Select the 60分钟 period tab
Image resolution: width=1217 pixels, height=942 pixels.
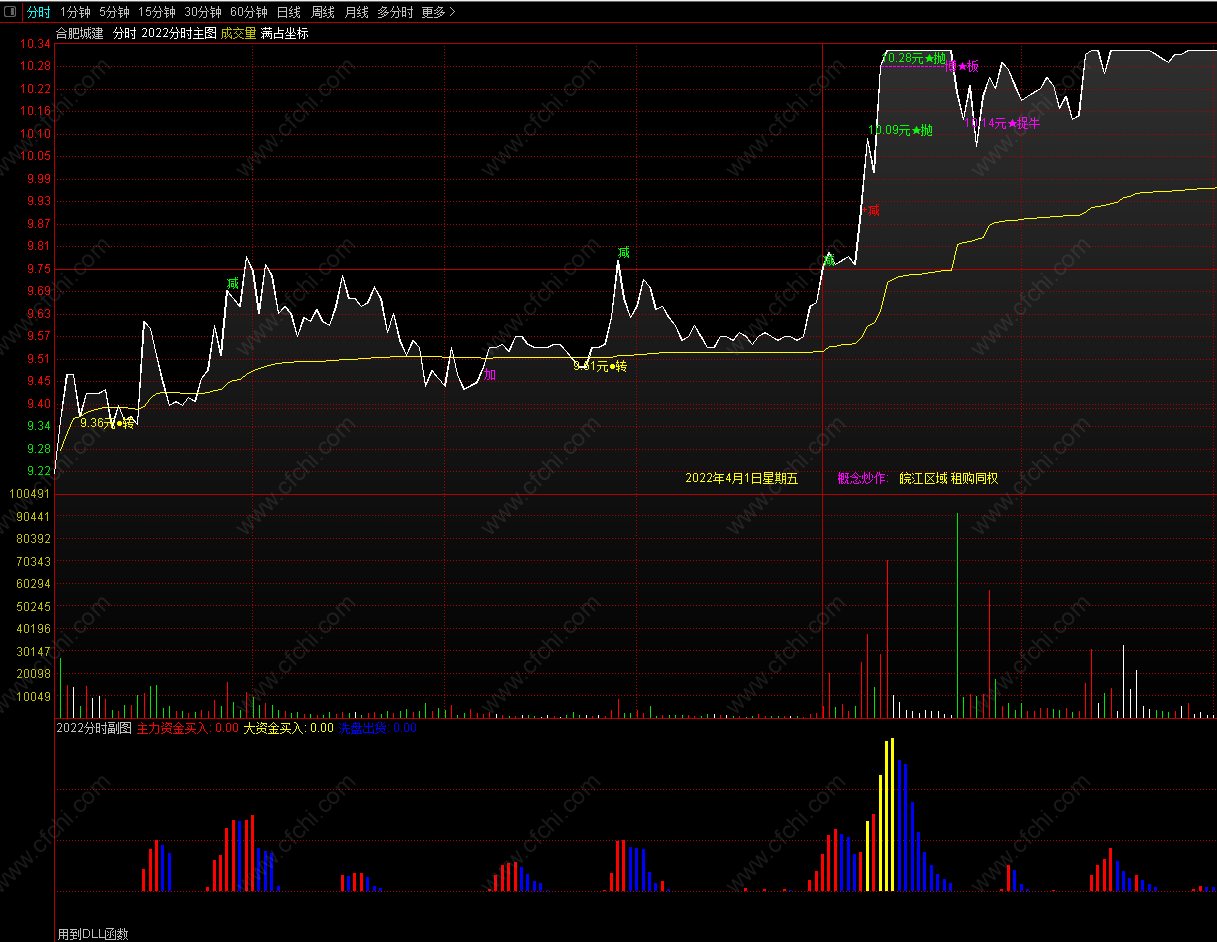(x=249, y=12)
